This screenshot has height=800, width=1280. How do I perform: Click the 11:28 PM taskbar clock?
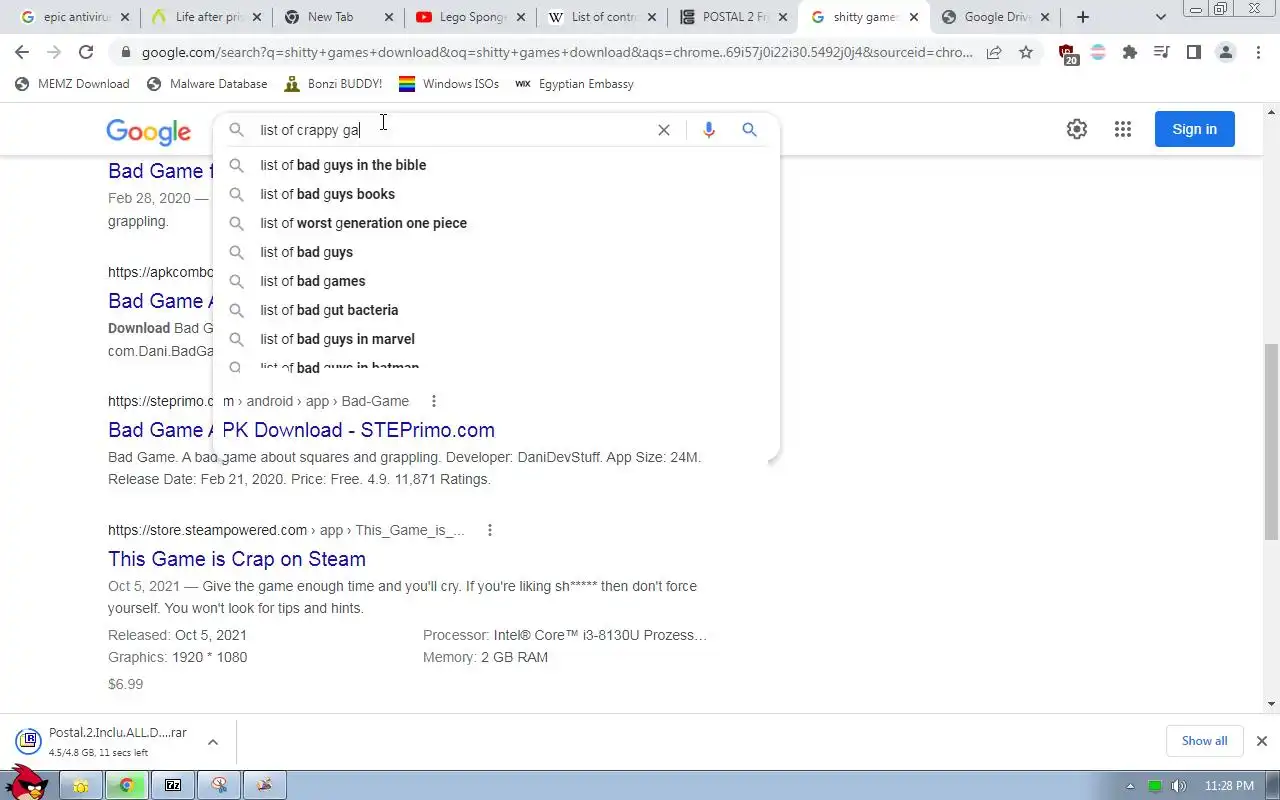tap(1229, 786)
